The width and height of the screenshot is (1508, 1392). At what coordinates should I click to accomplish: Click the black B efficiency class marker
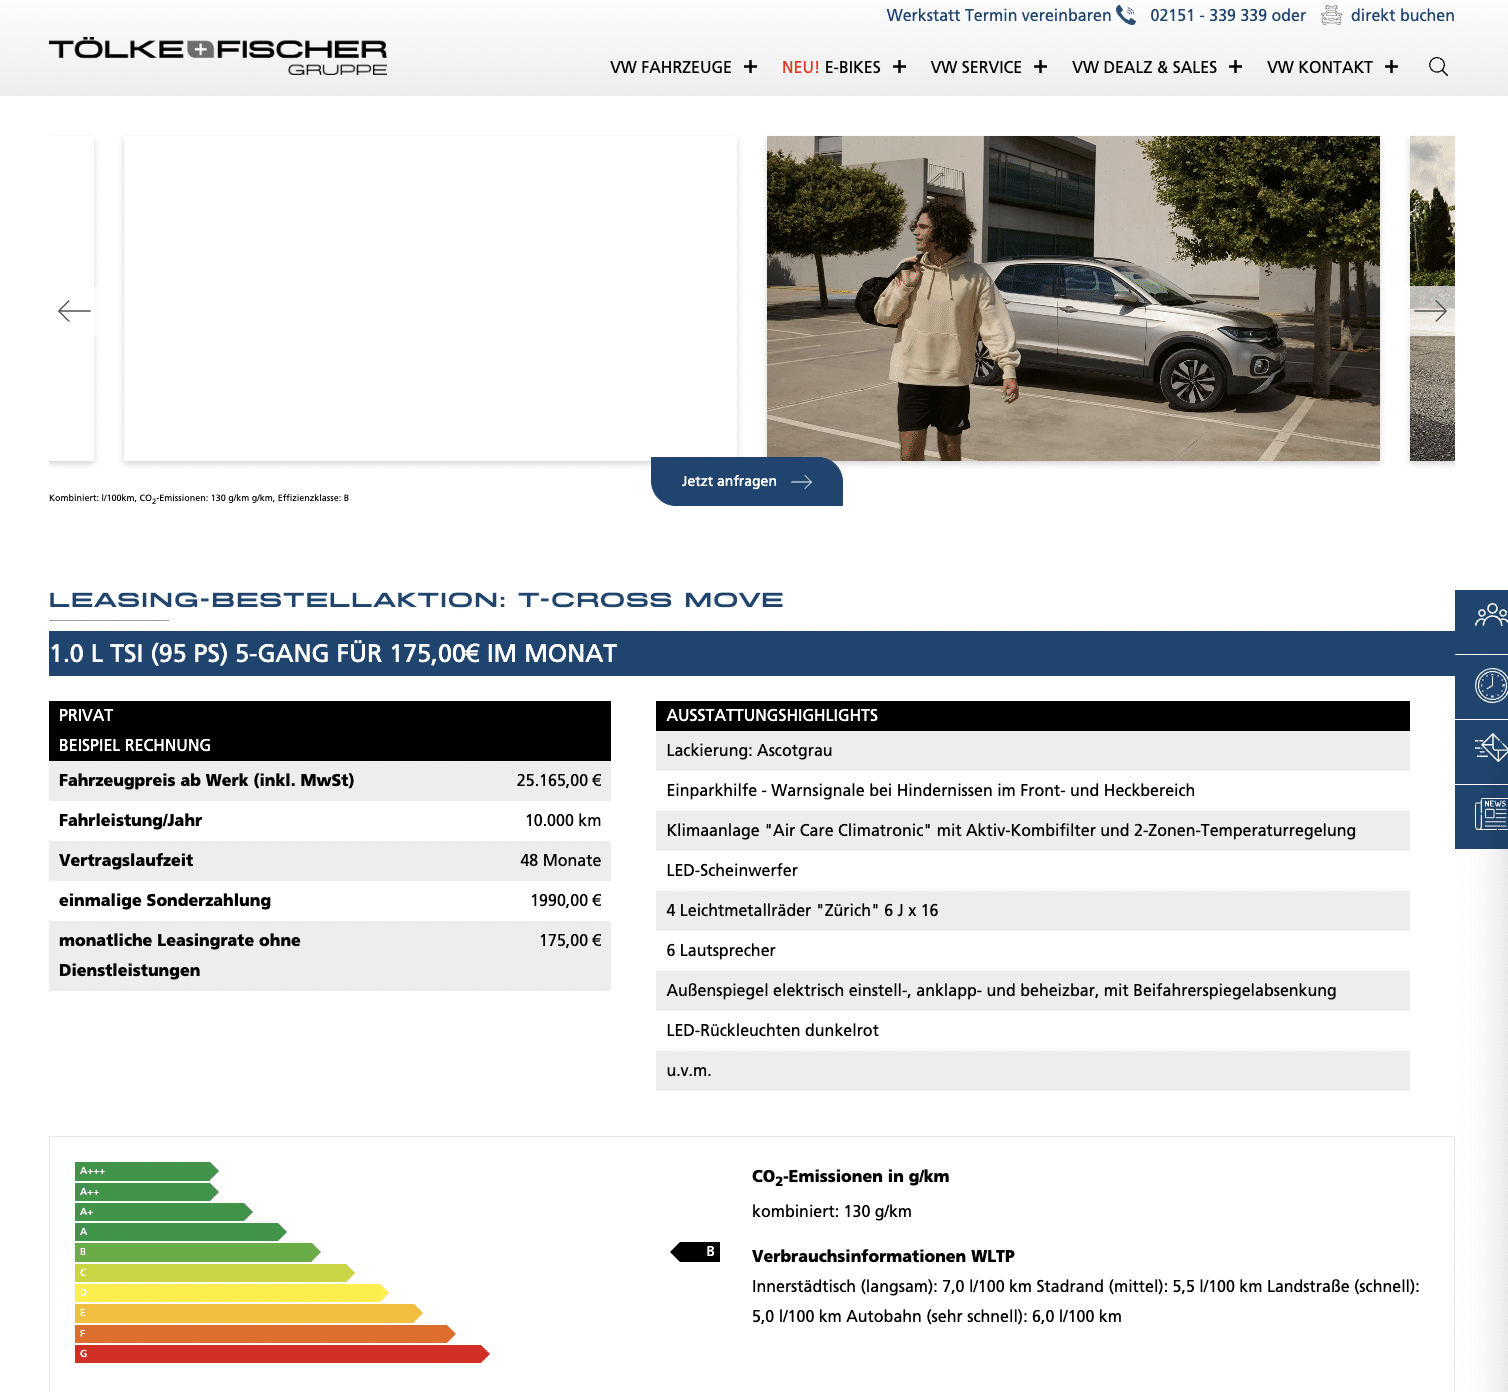pos(695,1251)
